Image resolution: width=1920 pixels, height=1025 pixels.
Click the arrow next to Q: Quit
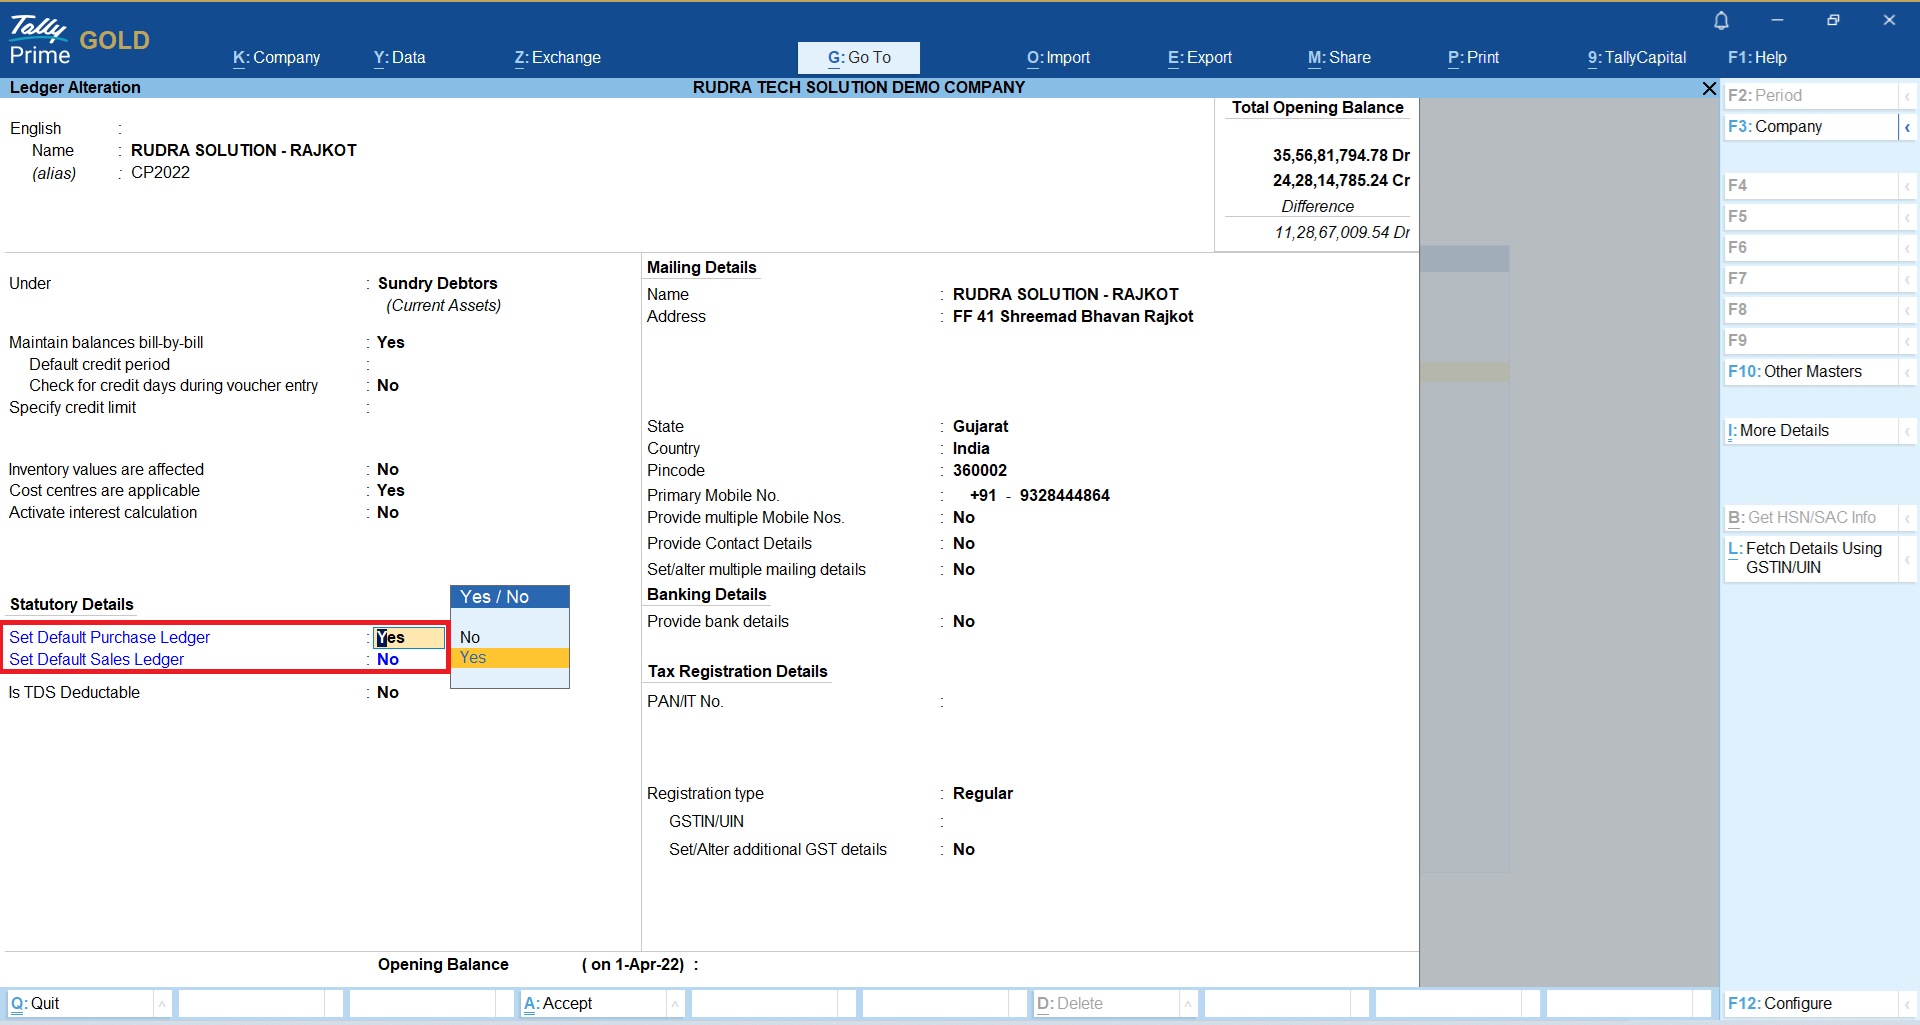coord(162,1004)
